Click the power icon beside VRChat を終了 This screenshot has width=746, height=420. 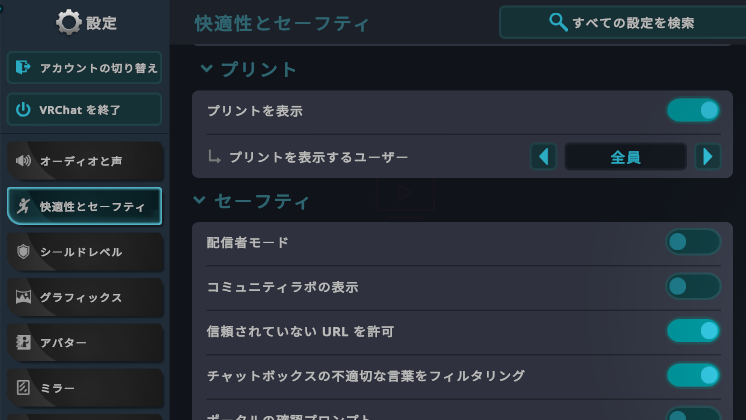coord(23,110)
